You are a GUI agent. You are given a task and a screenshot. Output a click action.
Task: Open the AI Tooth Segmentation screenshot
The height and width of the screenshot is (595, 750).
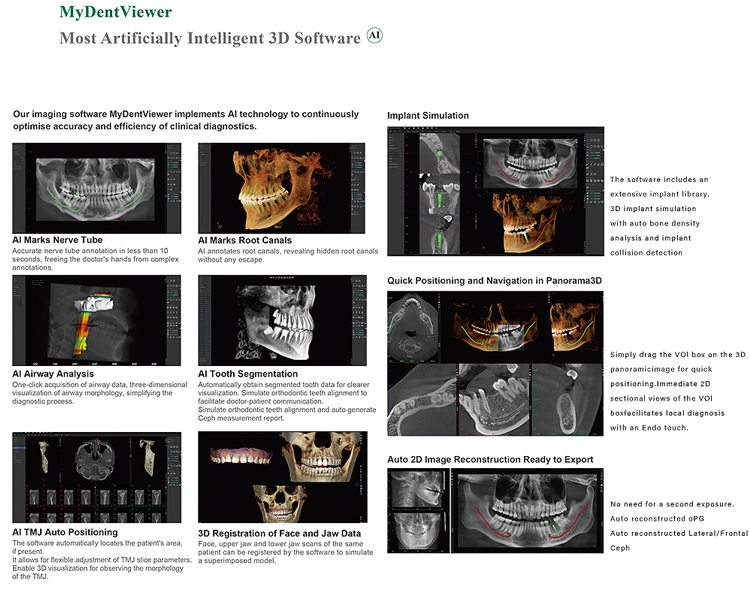click(282, 320)
